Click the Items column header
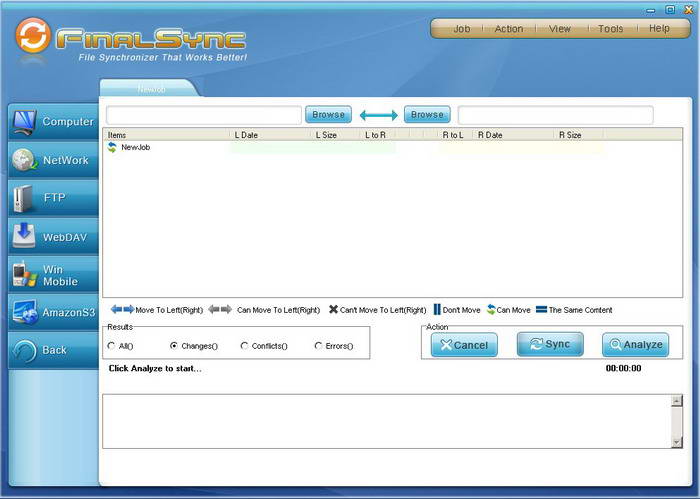The image size is (700, 499). tap(167, 135)
